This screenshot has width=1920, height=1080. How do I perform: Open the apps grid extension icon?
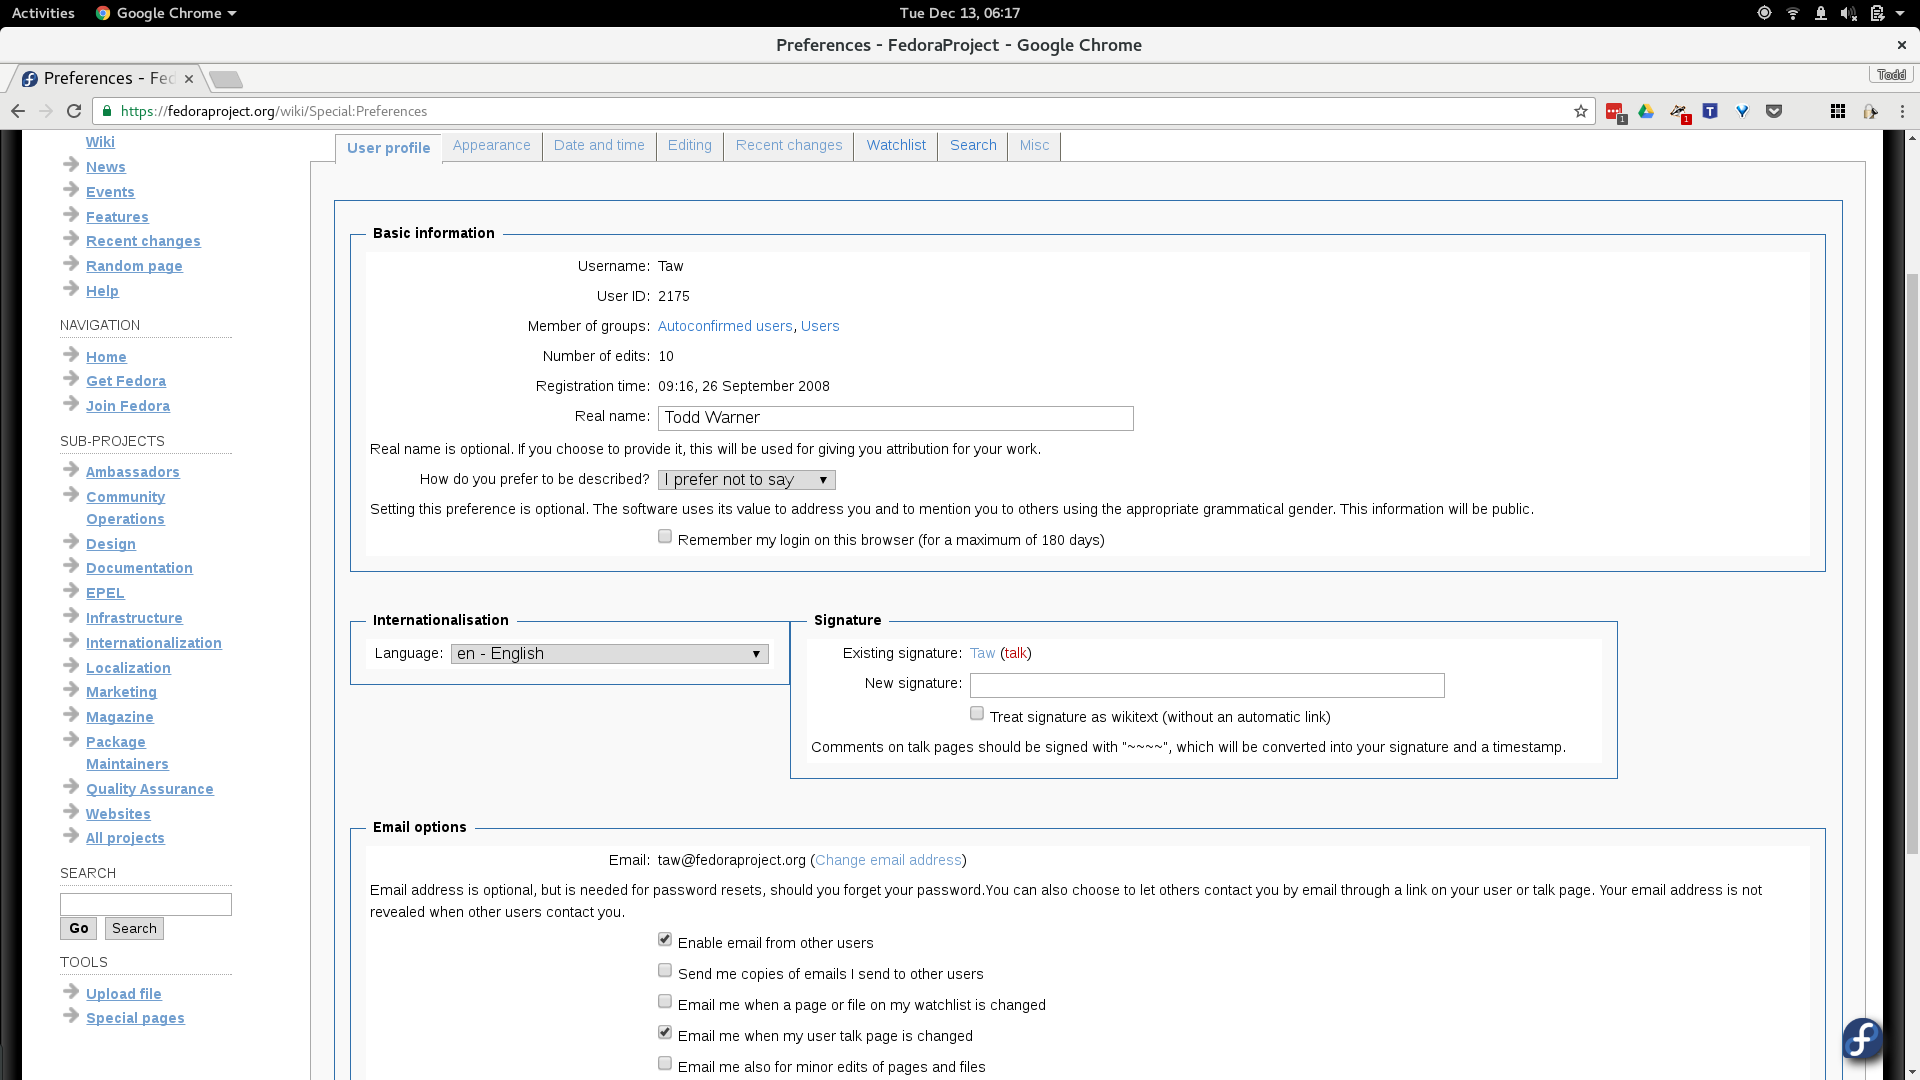pos(1838,111)
